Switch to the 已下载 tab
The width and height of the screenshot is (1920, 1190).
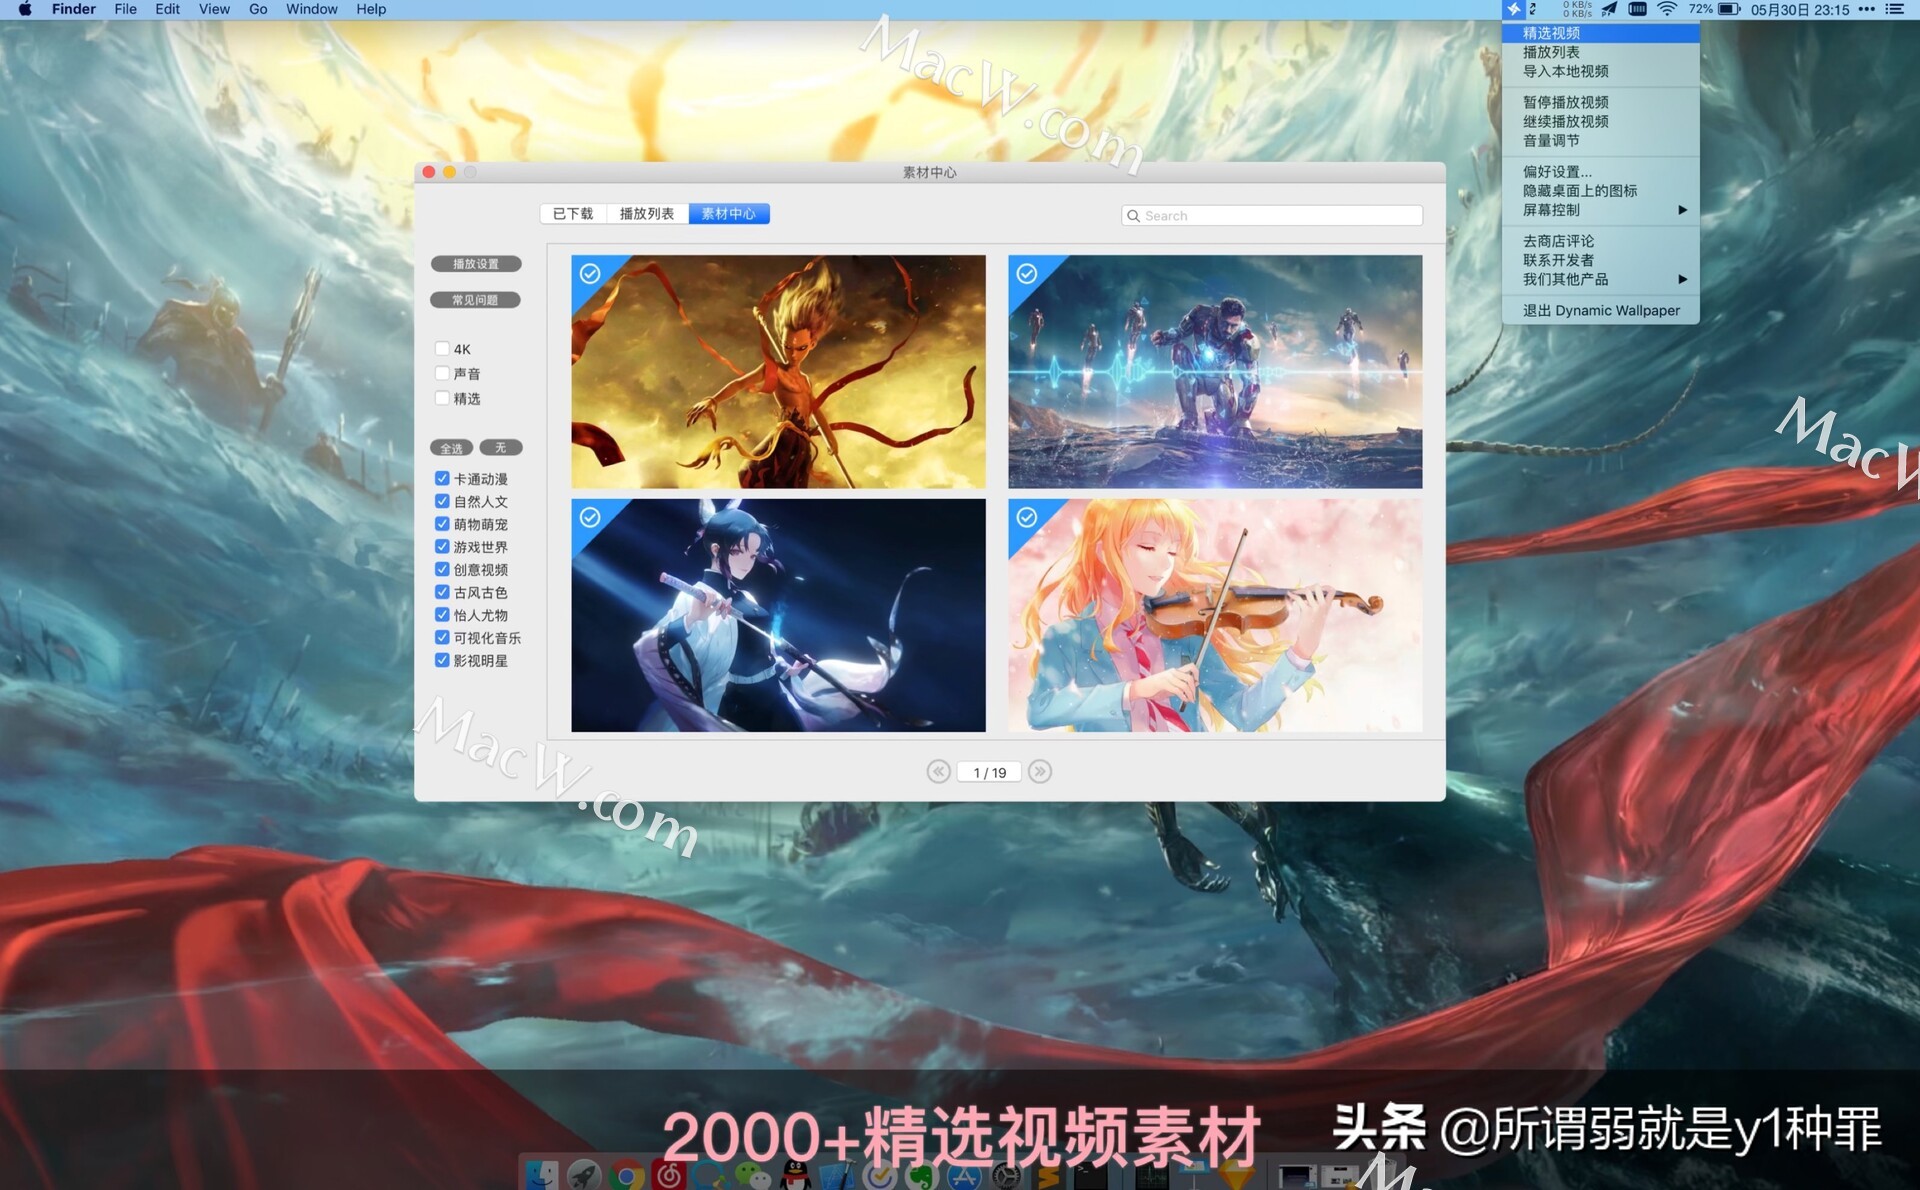pyautogui.click(x=572, y=213)
